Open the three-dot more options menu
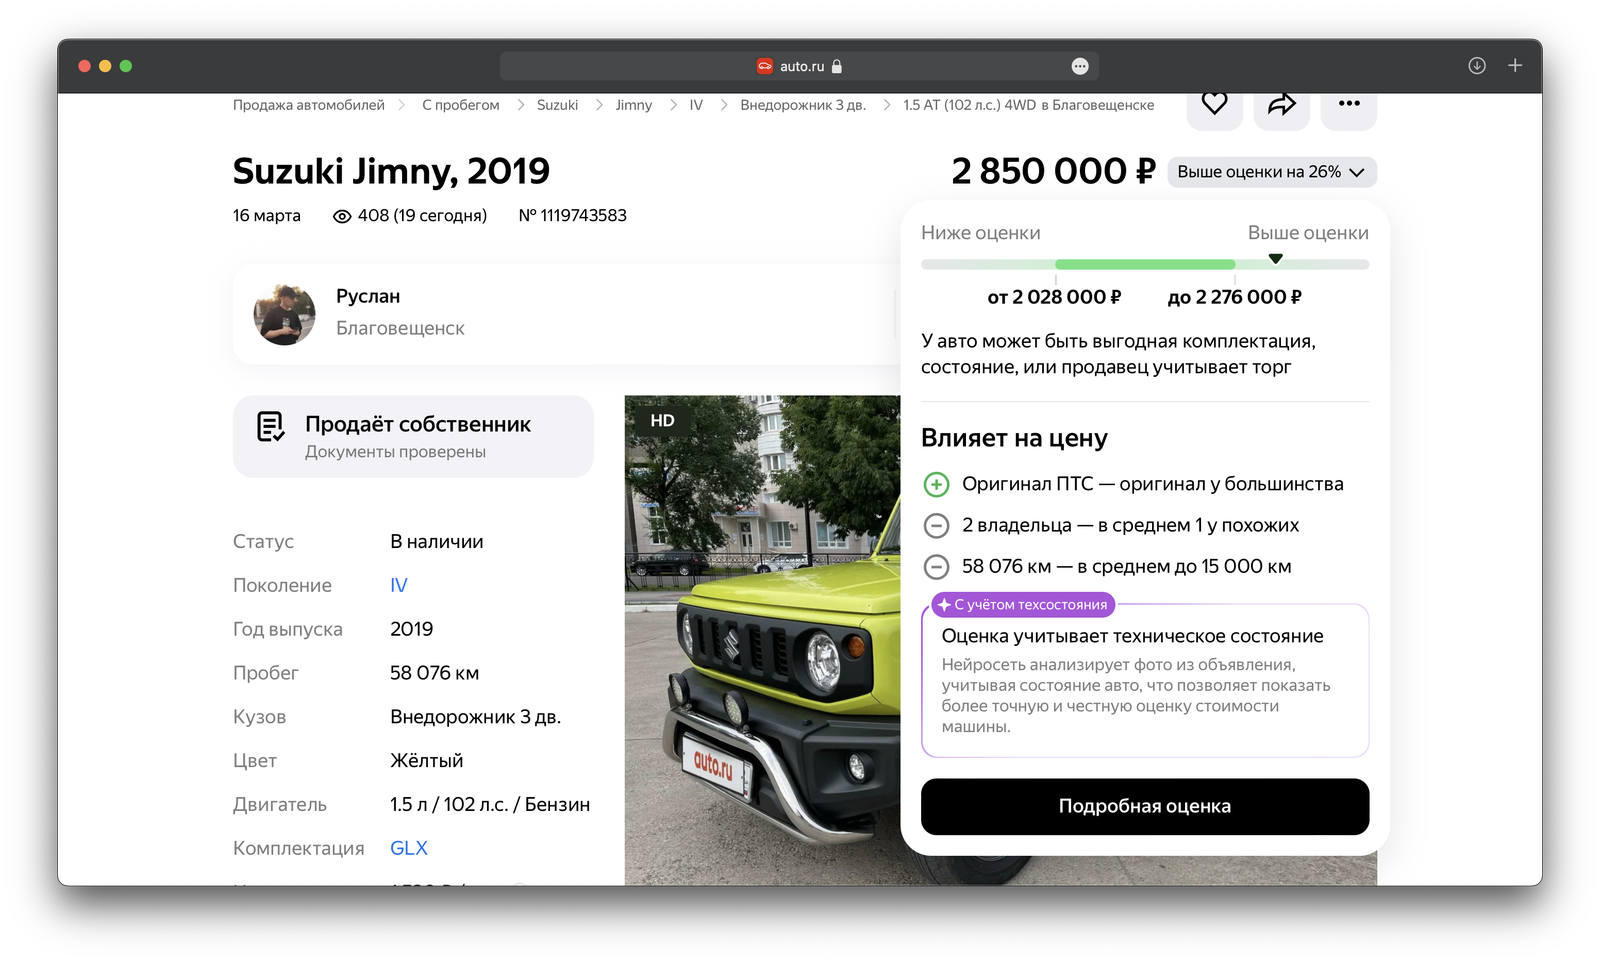The width and height of the screenshot is (1600, 962). 1349,103
